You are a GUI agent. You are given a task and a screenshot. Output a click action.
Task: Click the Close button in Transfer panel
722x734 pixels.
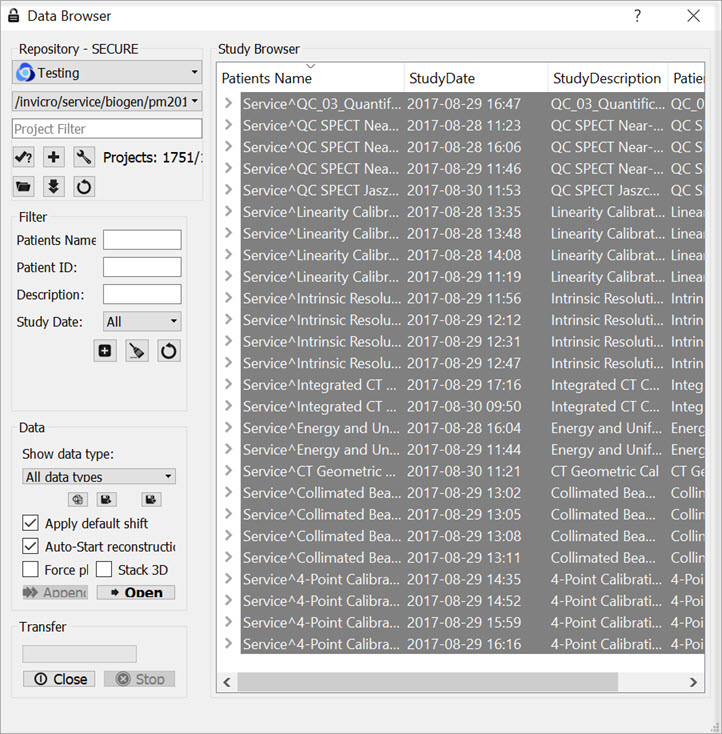point(59,679)
